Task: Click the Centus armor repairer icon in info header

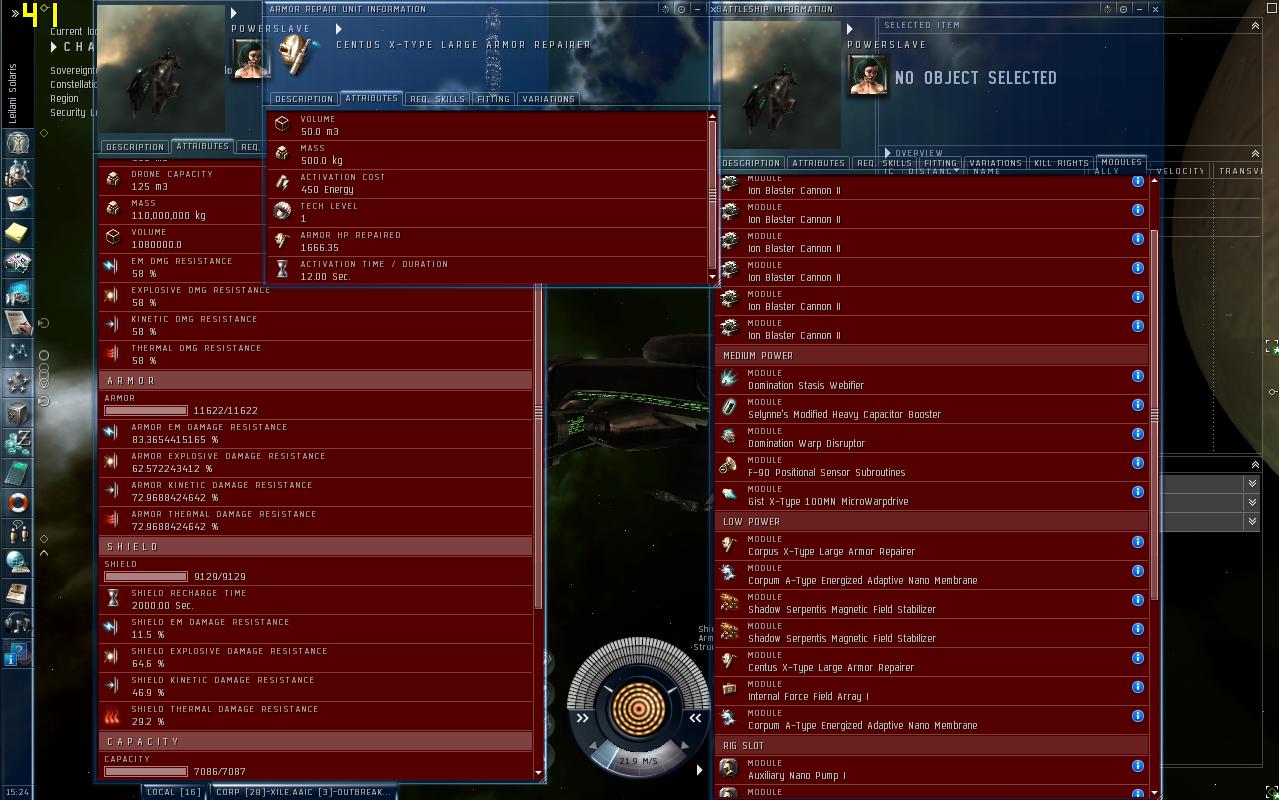Action: click(x=297, y=54)
